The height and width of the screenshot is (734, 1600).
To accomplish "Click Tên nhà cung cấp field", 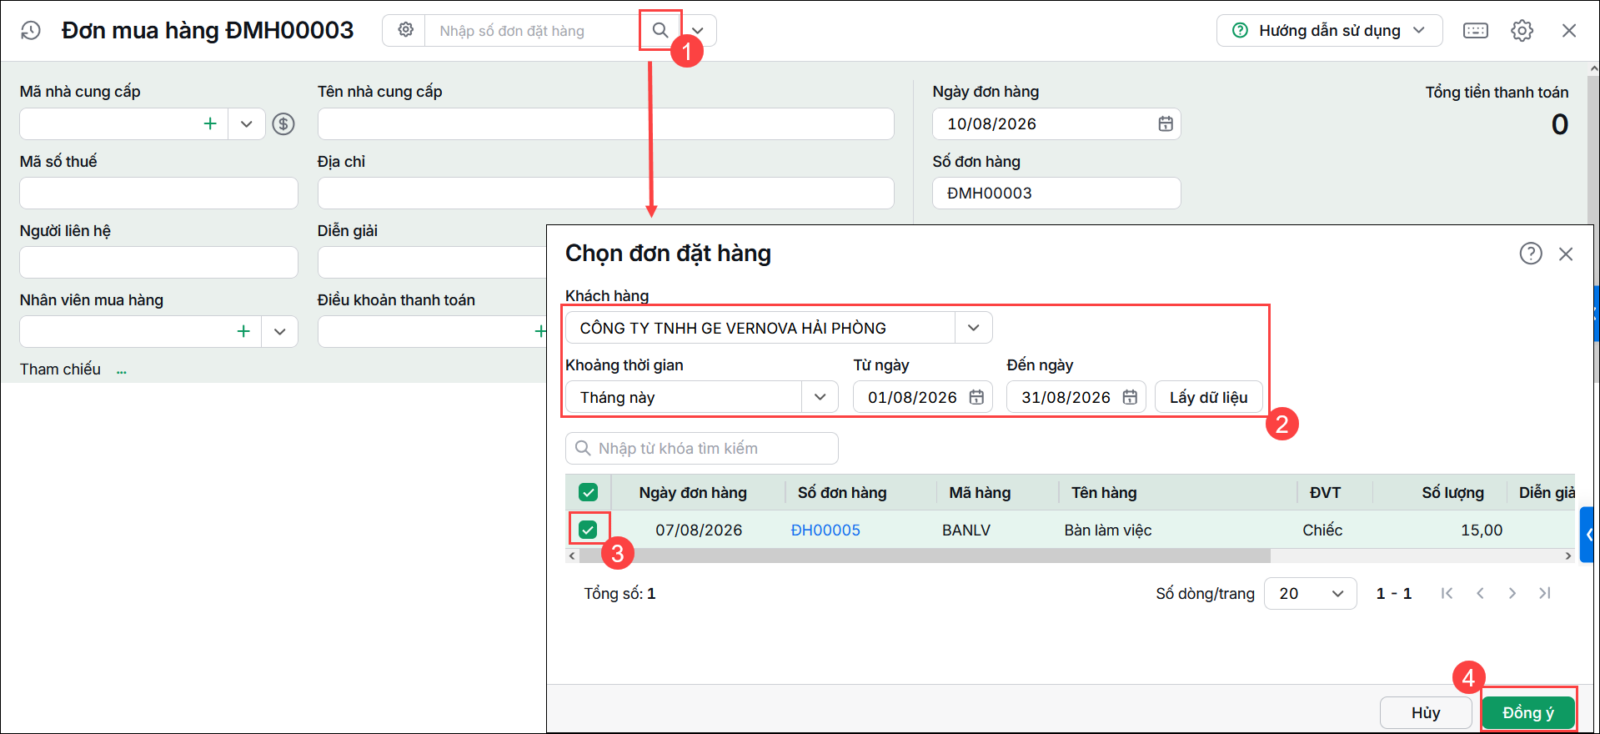I will tap(606, 124).
